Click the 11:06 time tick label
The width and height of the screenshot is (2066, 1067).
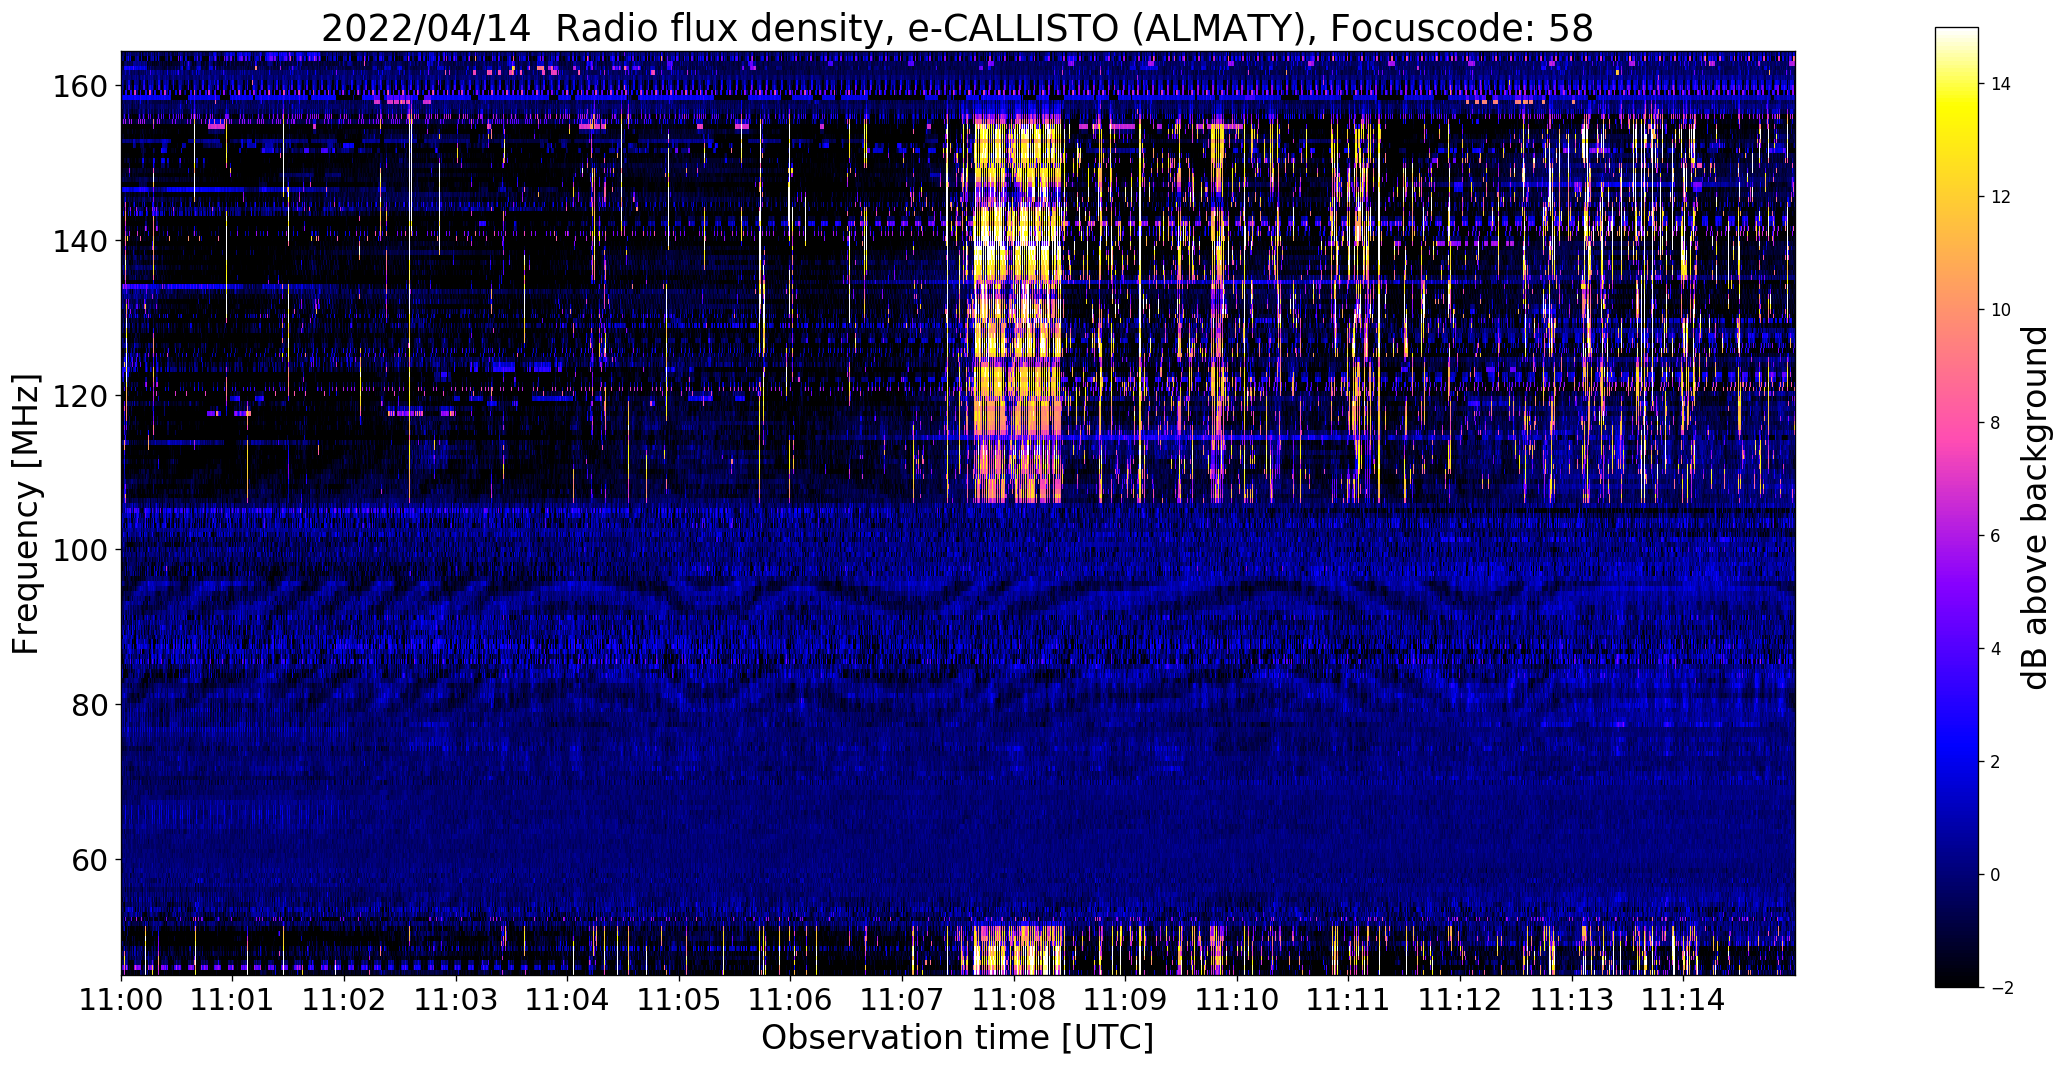coord(791,999)
